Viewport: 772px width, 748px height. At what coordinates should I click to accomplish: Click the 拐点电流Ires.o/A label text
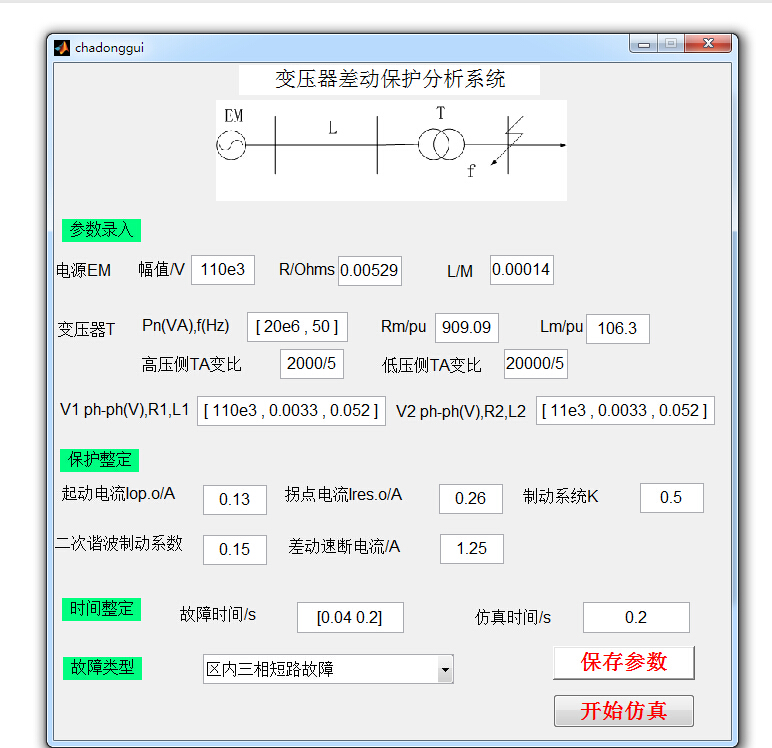343,495
